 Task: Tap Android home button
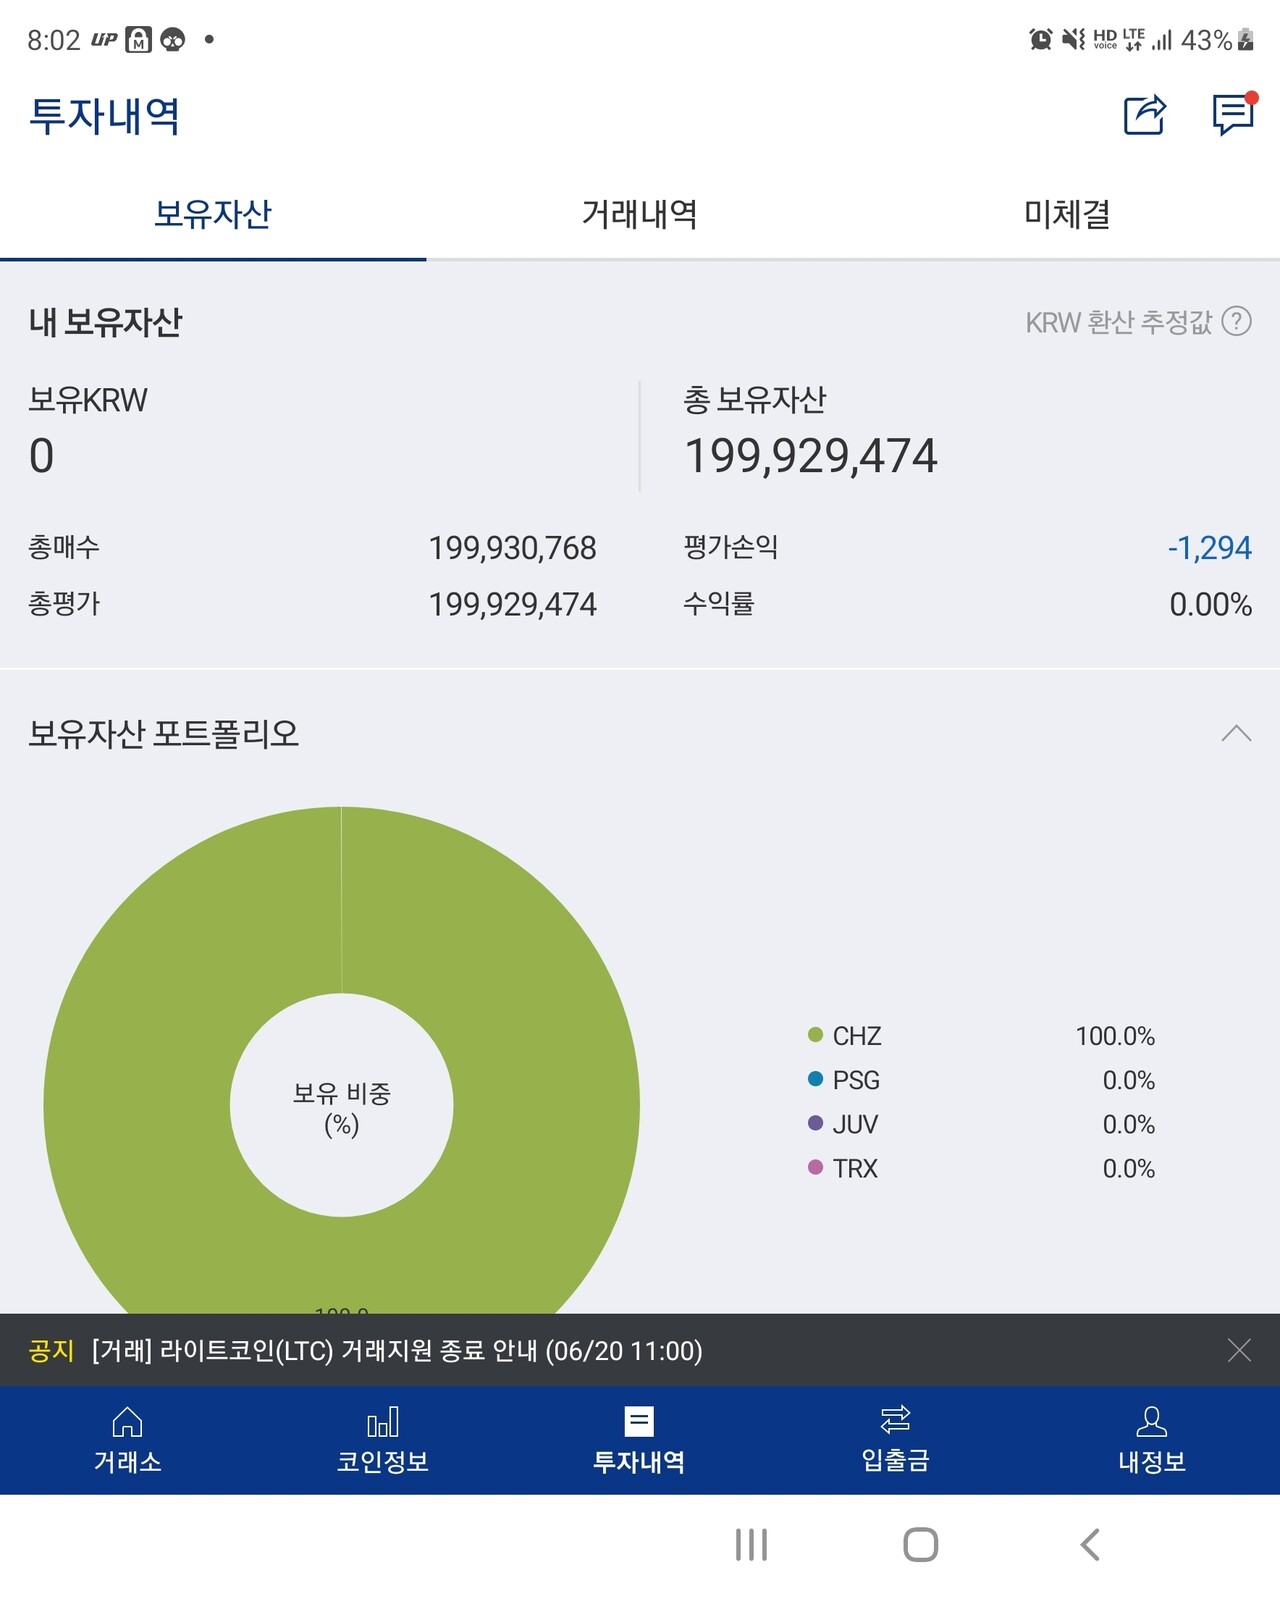(x=920, y=1545)
